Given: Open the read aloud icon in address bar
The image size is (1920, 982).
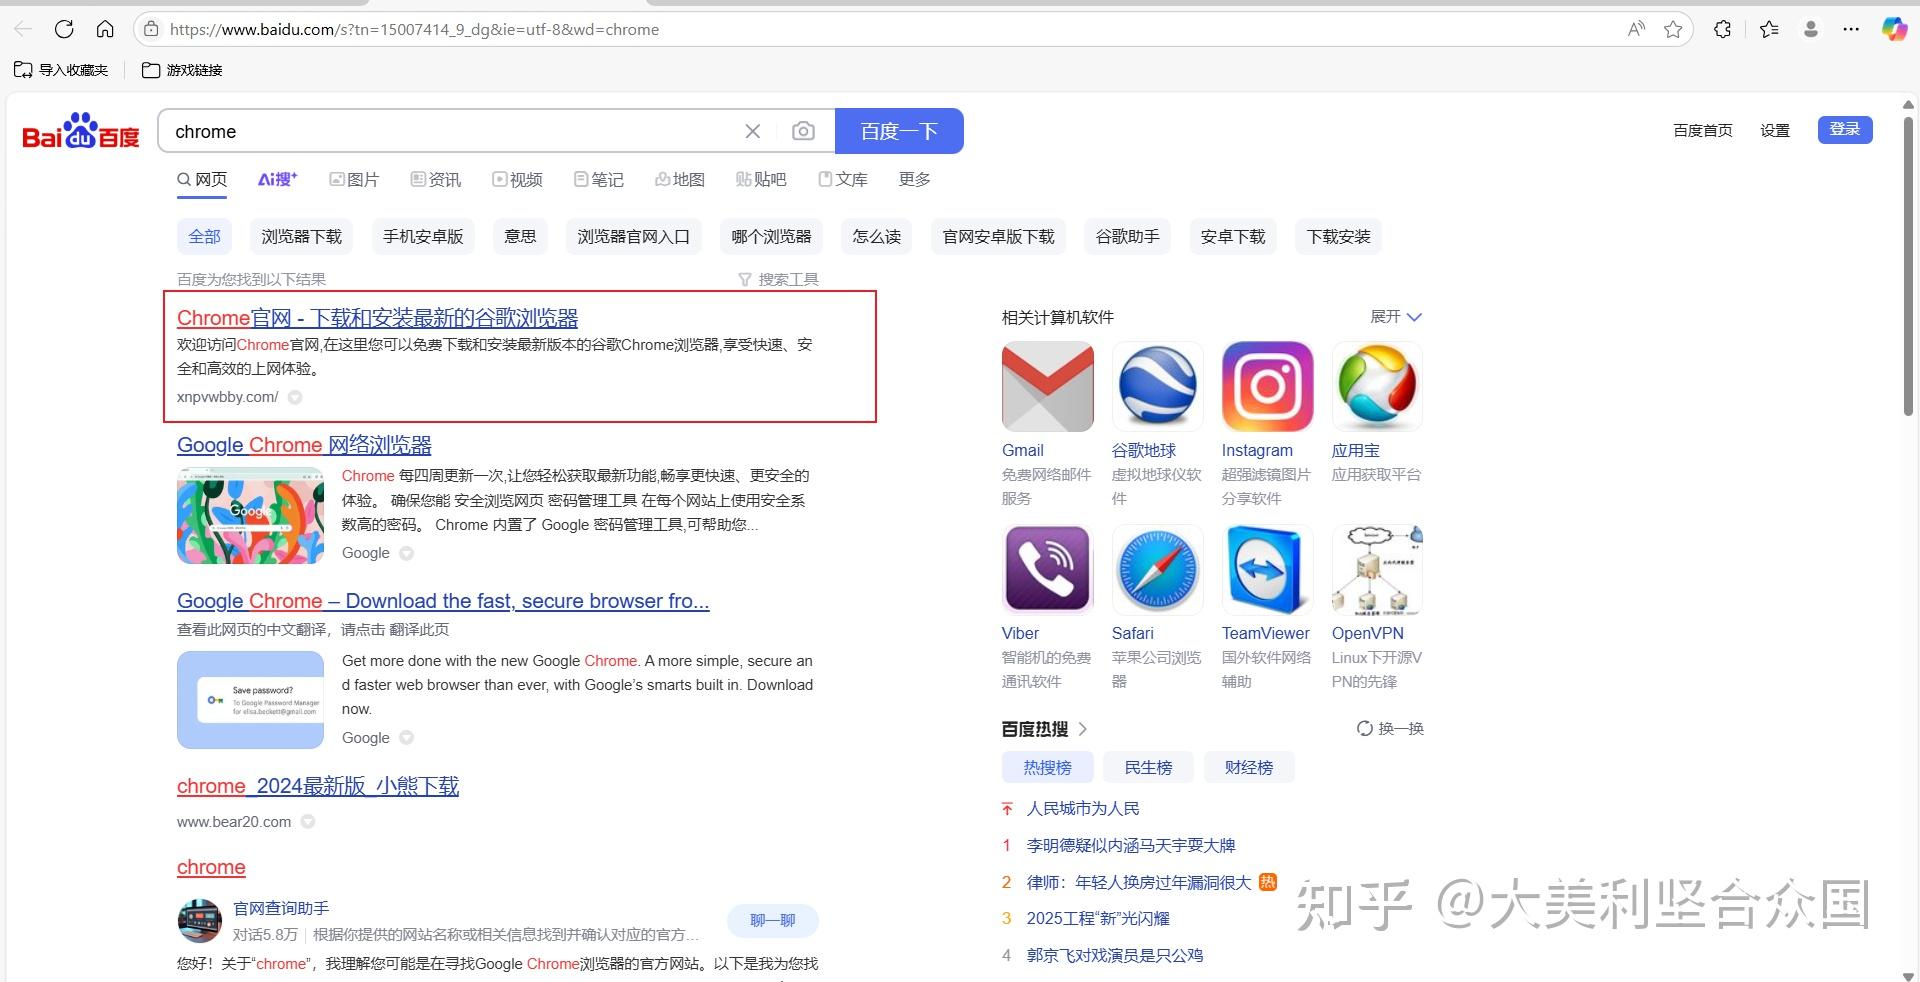Looking at the screenshot, I should click(1636, 29).
